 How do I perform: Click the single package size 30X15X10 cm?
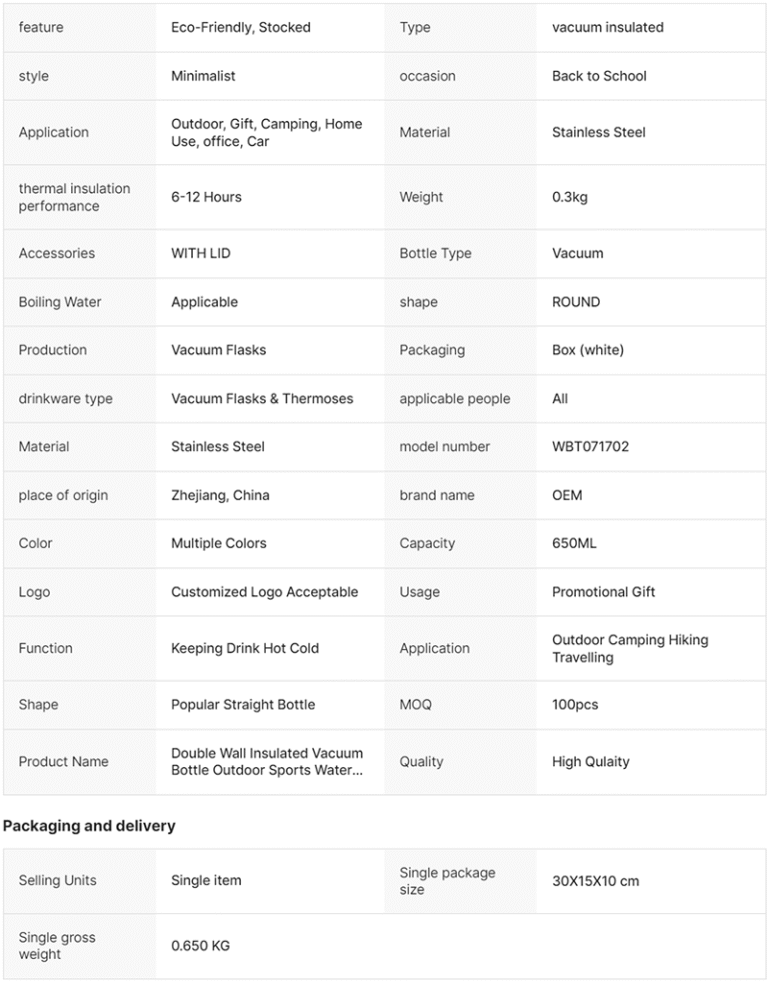(x=595, y=881)
